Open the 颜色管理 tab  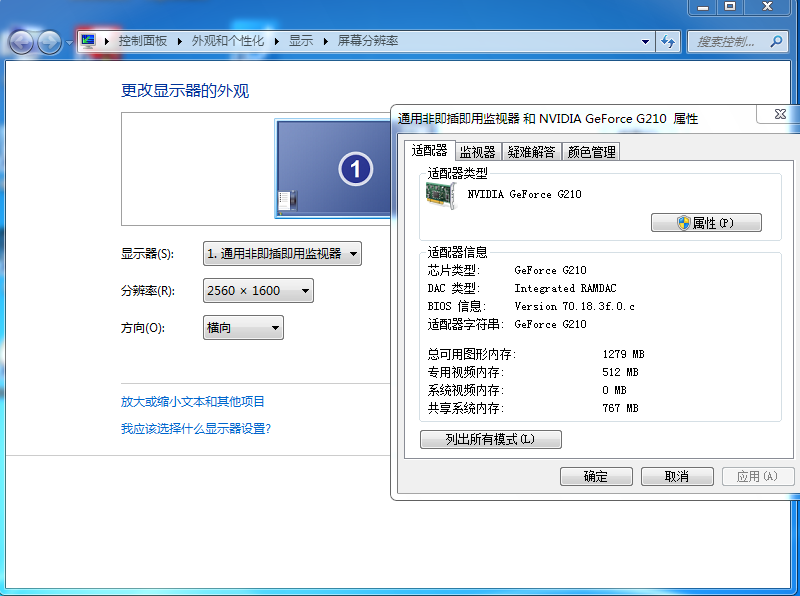coord(591,152)
